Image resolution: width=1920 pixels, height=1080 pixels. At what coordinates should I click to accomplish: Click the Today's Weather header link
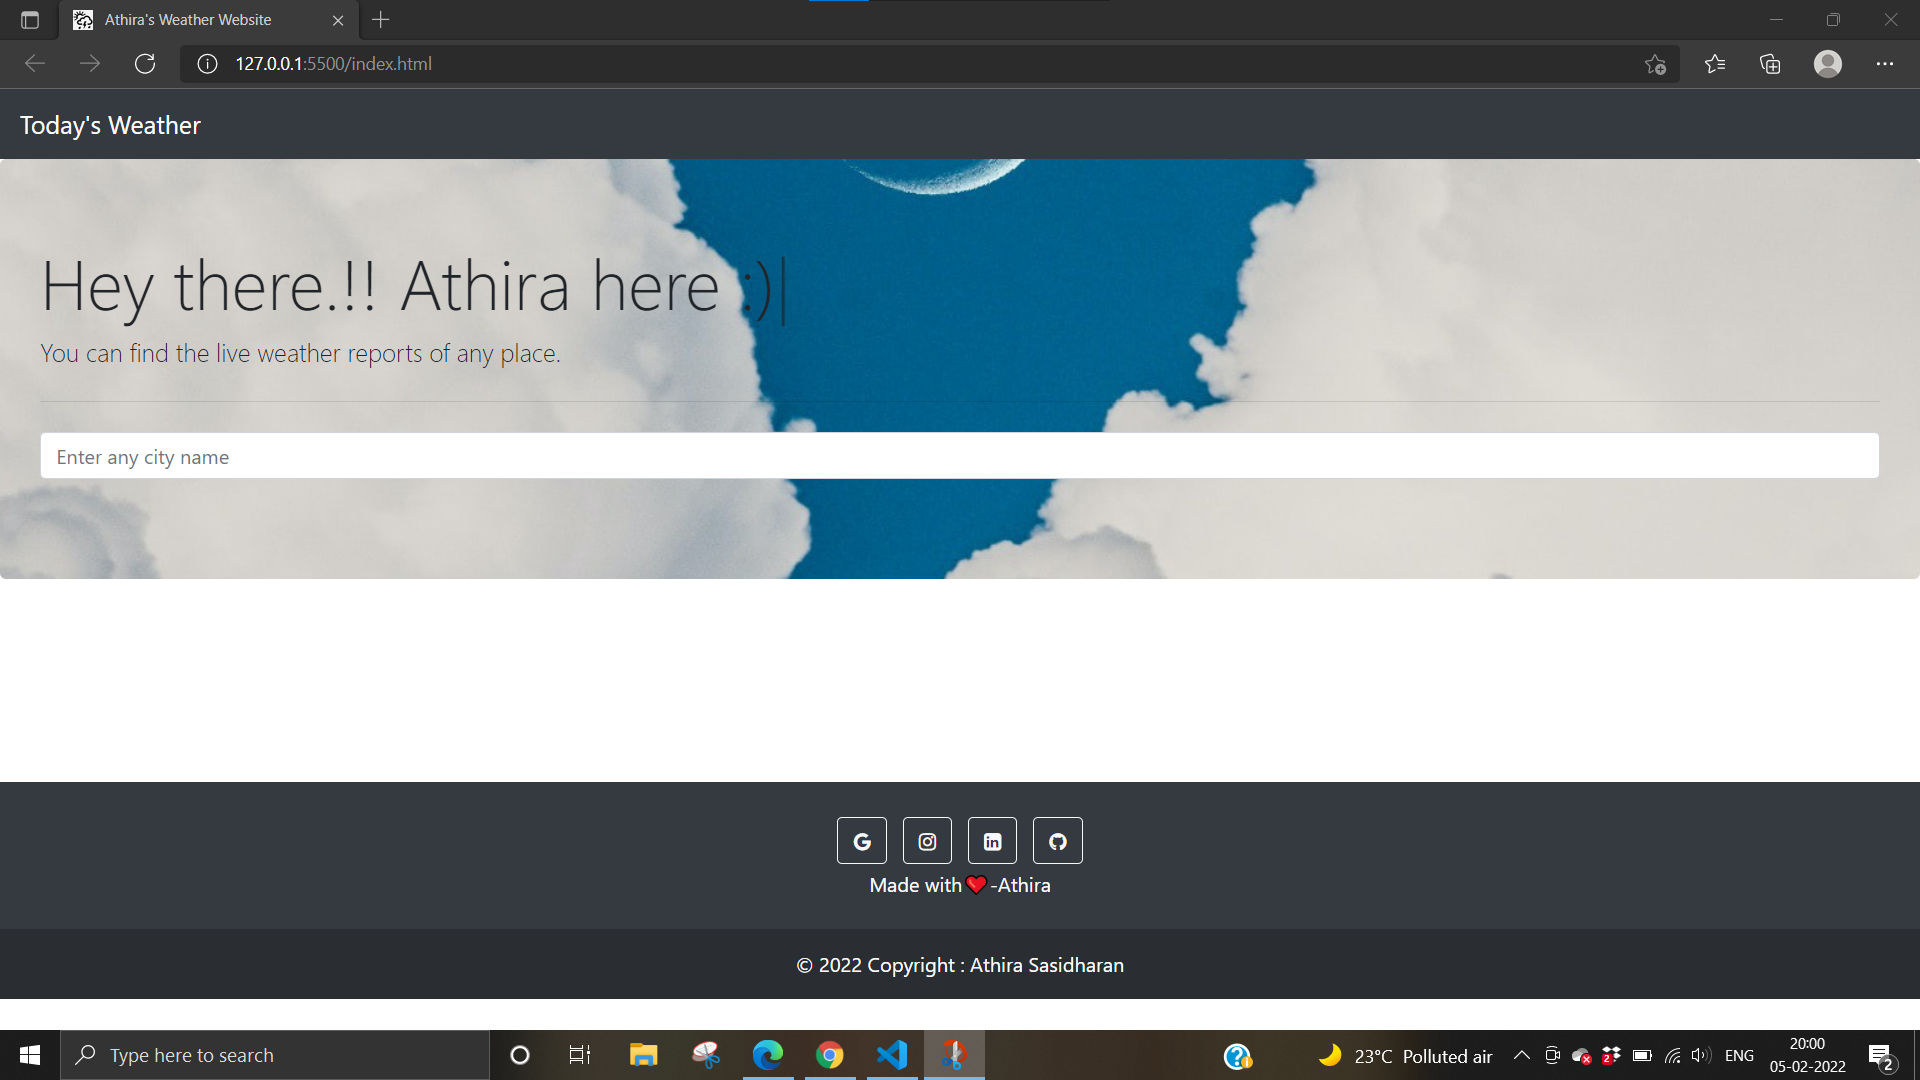tap(110, 124)
